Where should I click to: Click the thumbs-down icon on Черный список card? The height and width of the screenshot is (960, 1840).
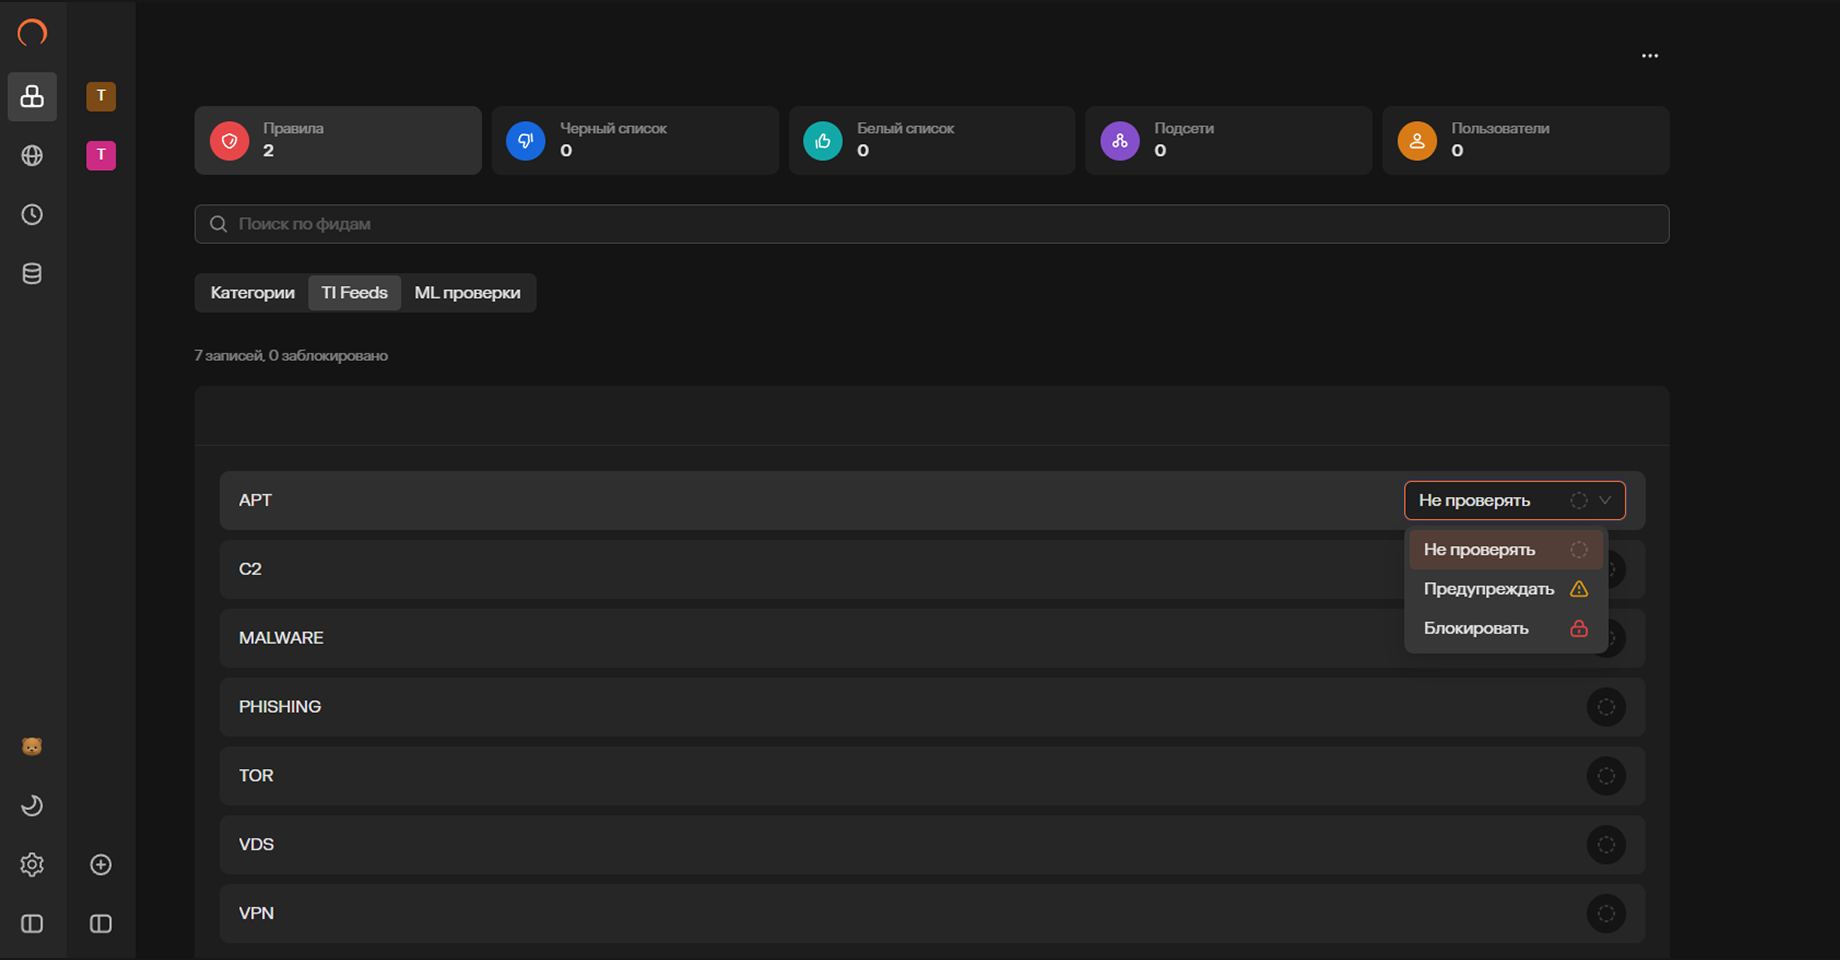coord(525,140)
